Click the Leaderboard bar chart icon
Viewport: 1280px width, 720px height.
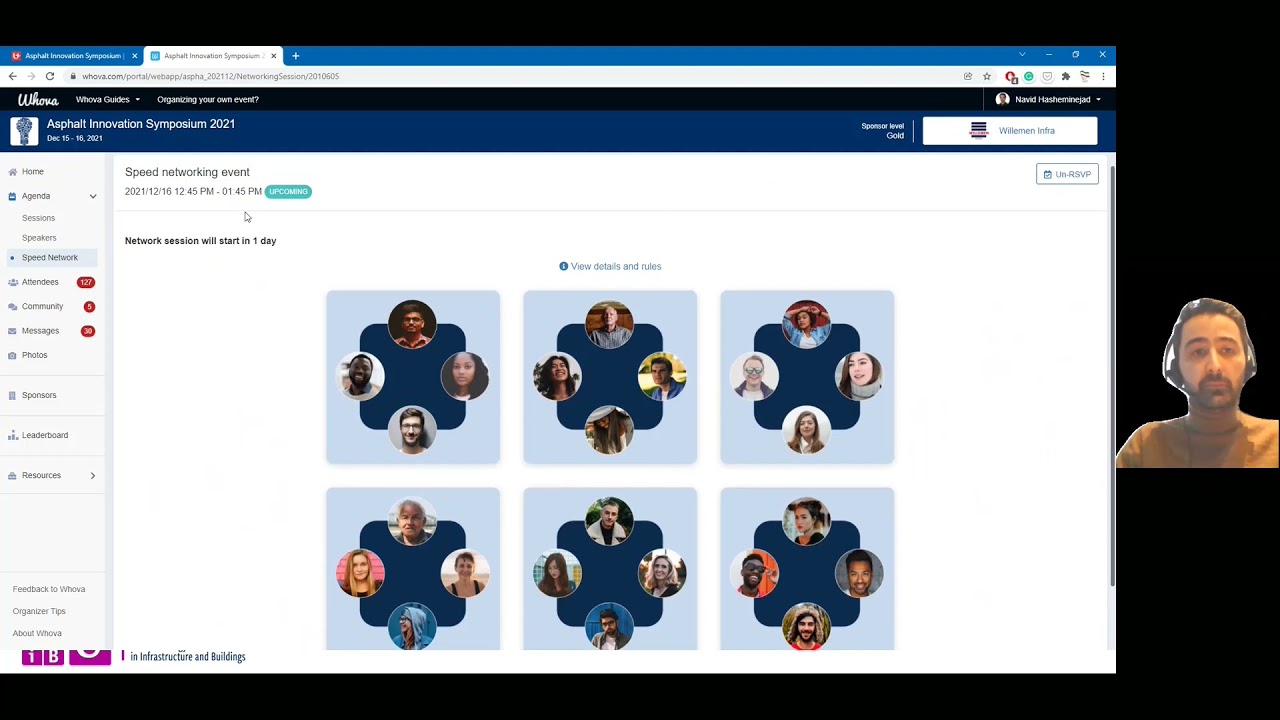click(x=12, y=435)
